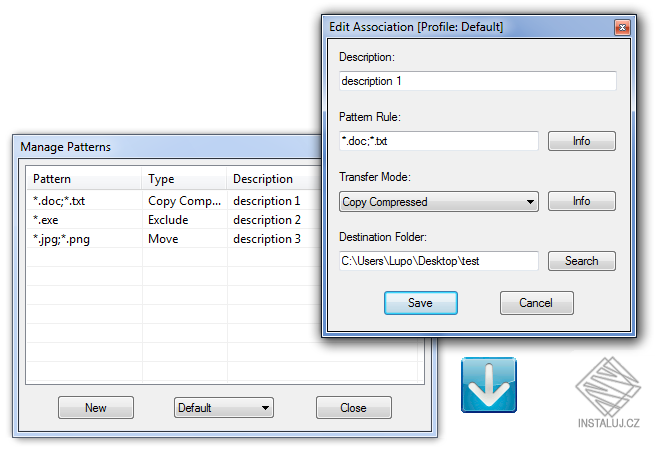659x450 pixels.
Task: Sort by the Pattern column header
Action: (x=84, y=179)
